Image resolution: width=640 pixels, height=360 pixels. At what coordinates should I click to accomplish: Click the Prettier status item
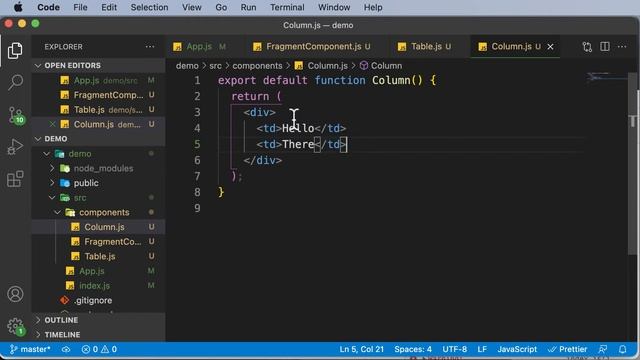tap(567, 349)
